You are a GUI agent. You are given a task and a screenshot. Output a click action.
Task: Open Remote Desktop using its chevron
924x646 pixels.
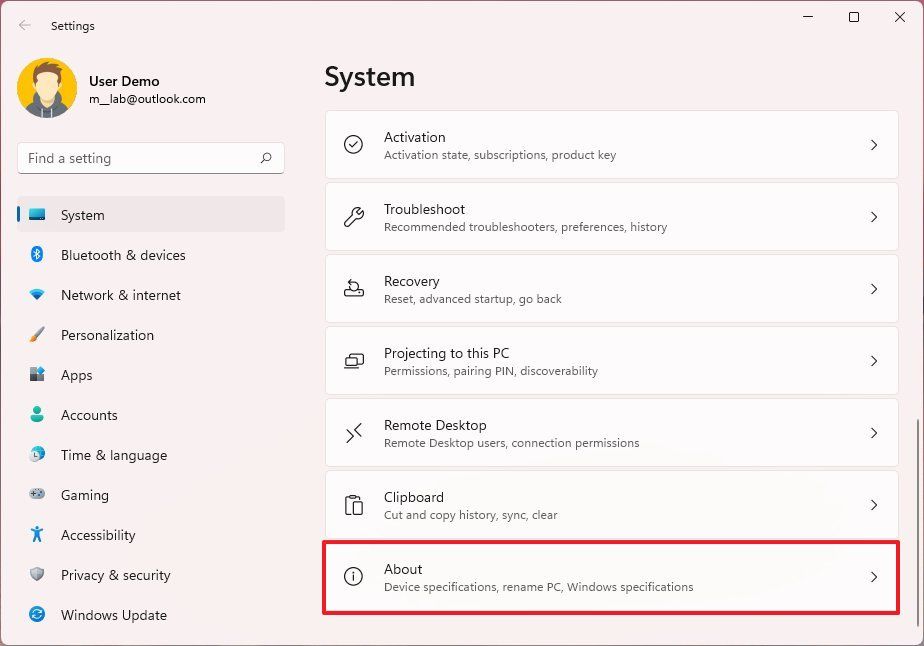click(874, 433)
